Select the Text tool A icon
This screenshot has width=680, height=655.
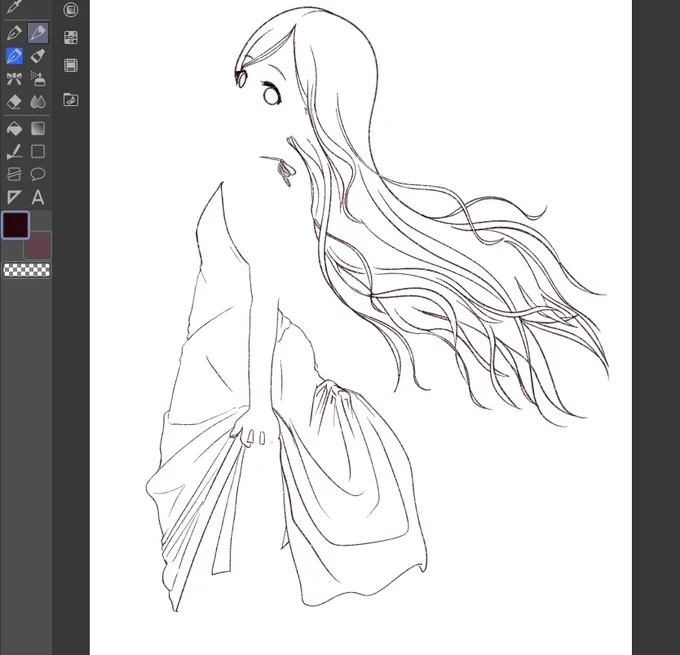coord(38,197)
